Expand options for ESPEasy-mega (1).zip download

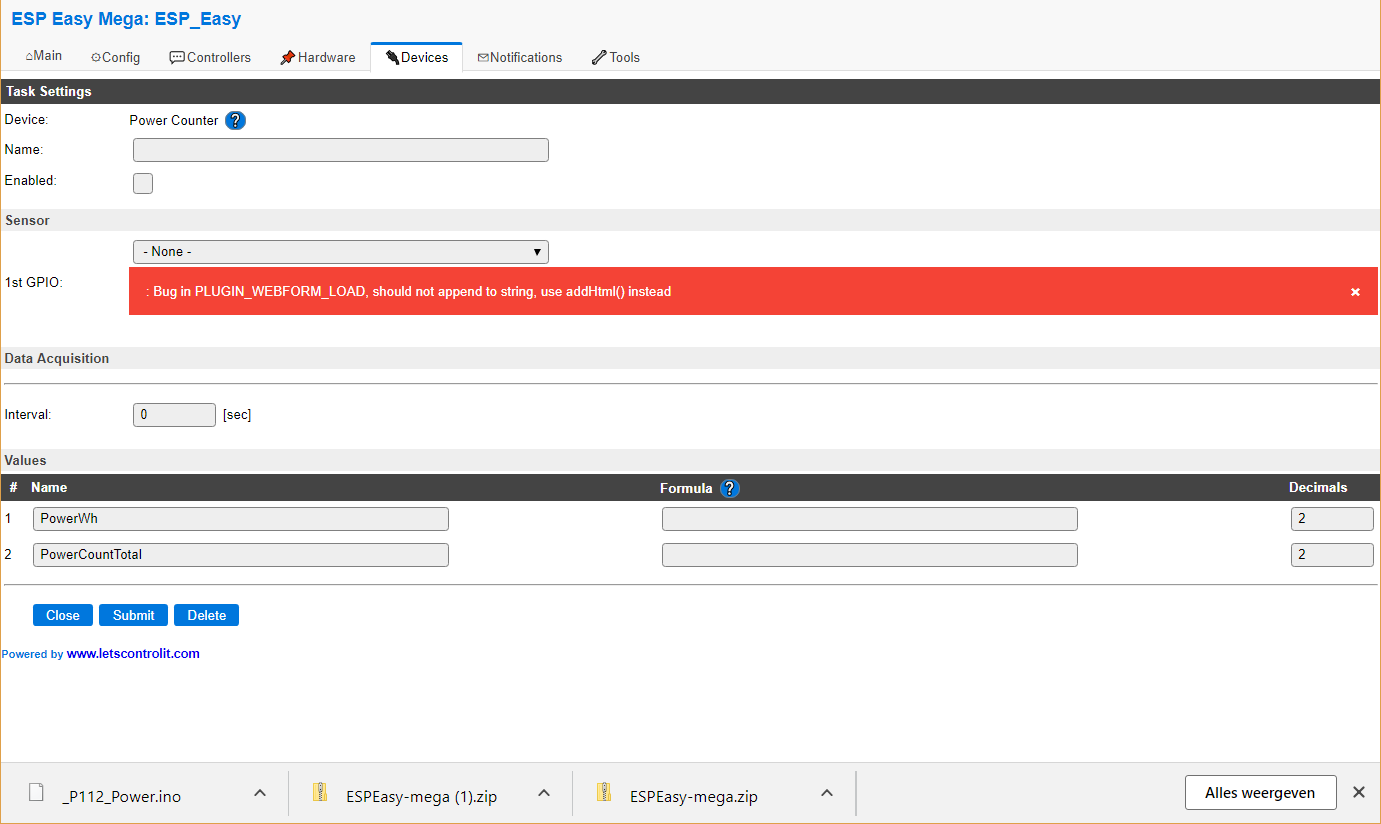pos(543,792)
